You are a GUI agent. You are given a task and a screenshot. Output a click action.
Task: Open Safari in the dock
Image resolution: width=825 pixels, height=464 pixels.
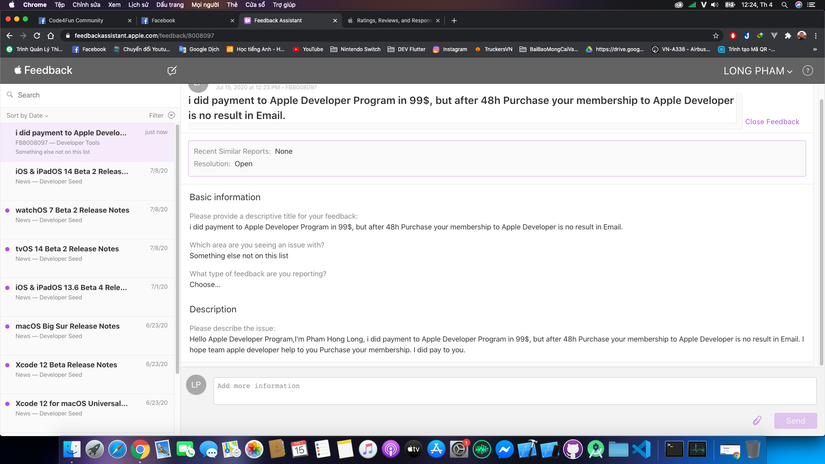click(x=117, y=449)
